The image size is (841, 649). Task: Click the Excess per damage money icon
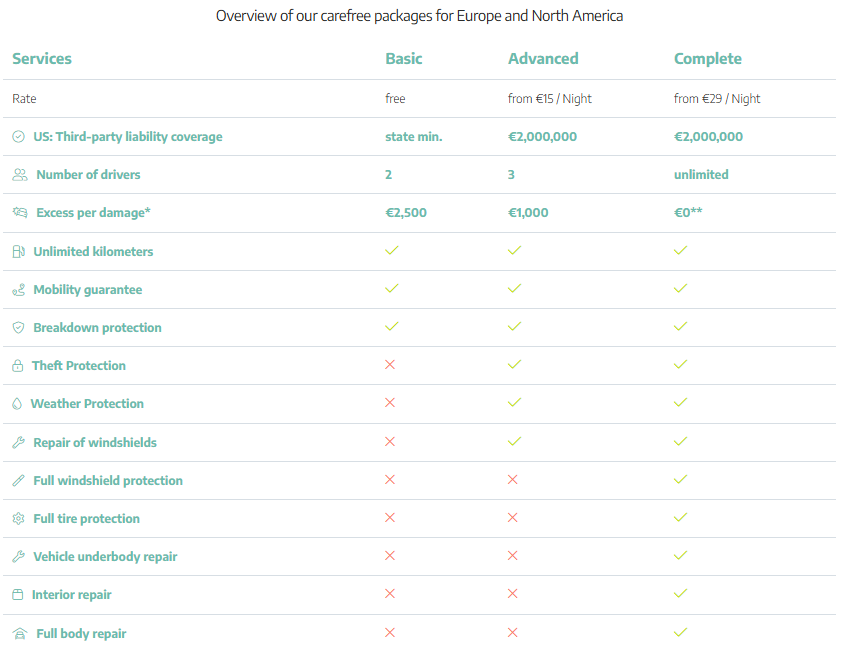[20, 212]
